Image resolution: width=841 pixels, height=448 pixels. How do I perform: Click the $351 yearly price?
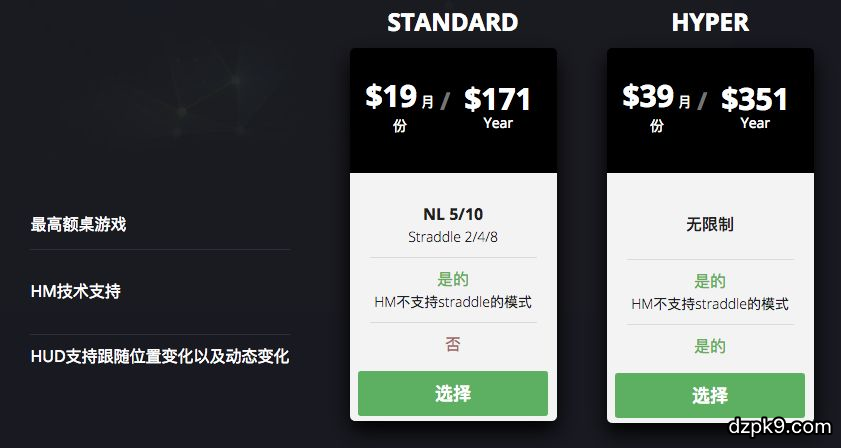click(754, 100)
